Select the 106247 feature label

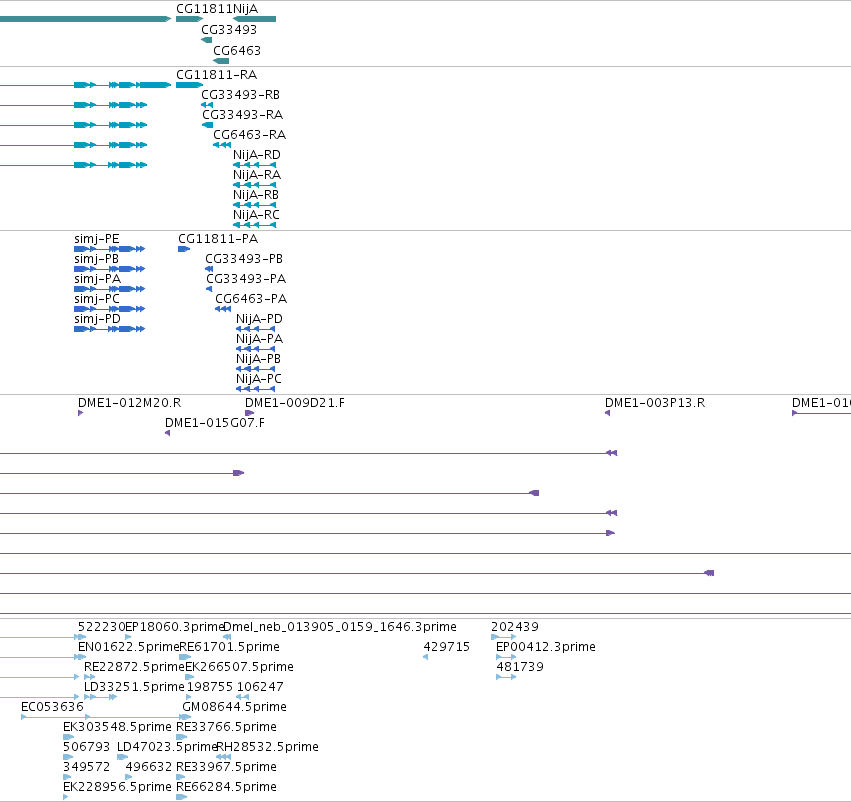point(260,687)
